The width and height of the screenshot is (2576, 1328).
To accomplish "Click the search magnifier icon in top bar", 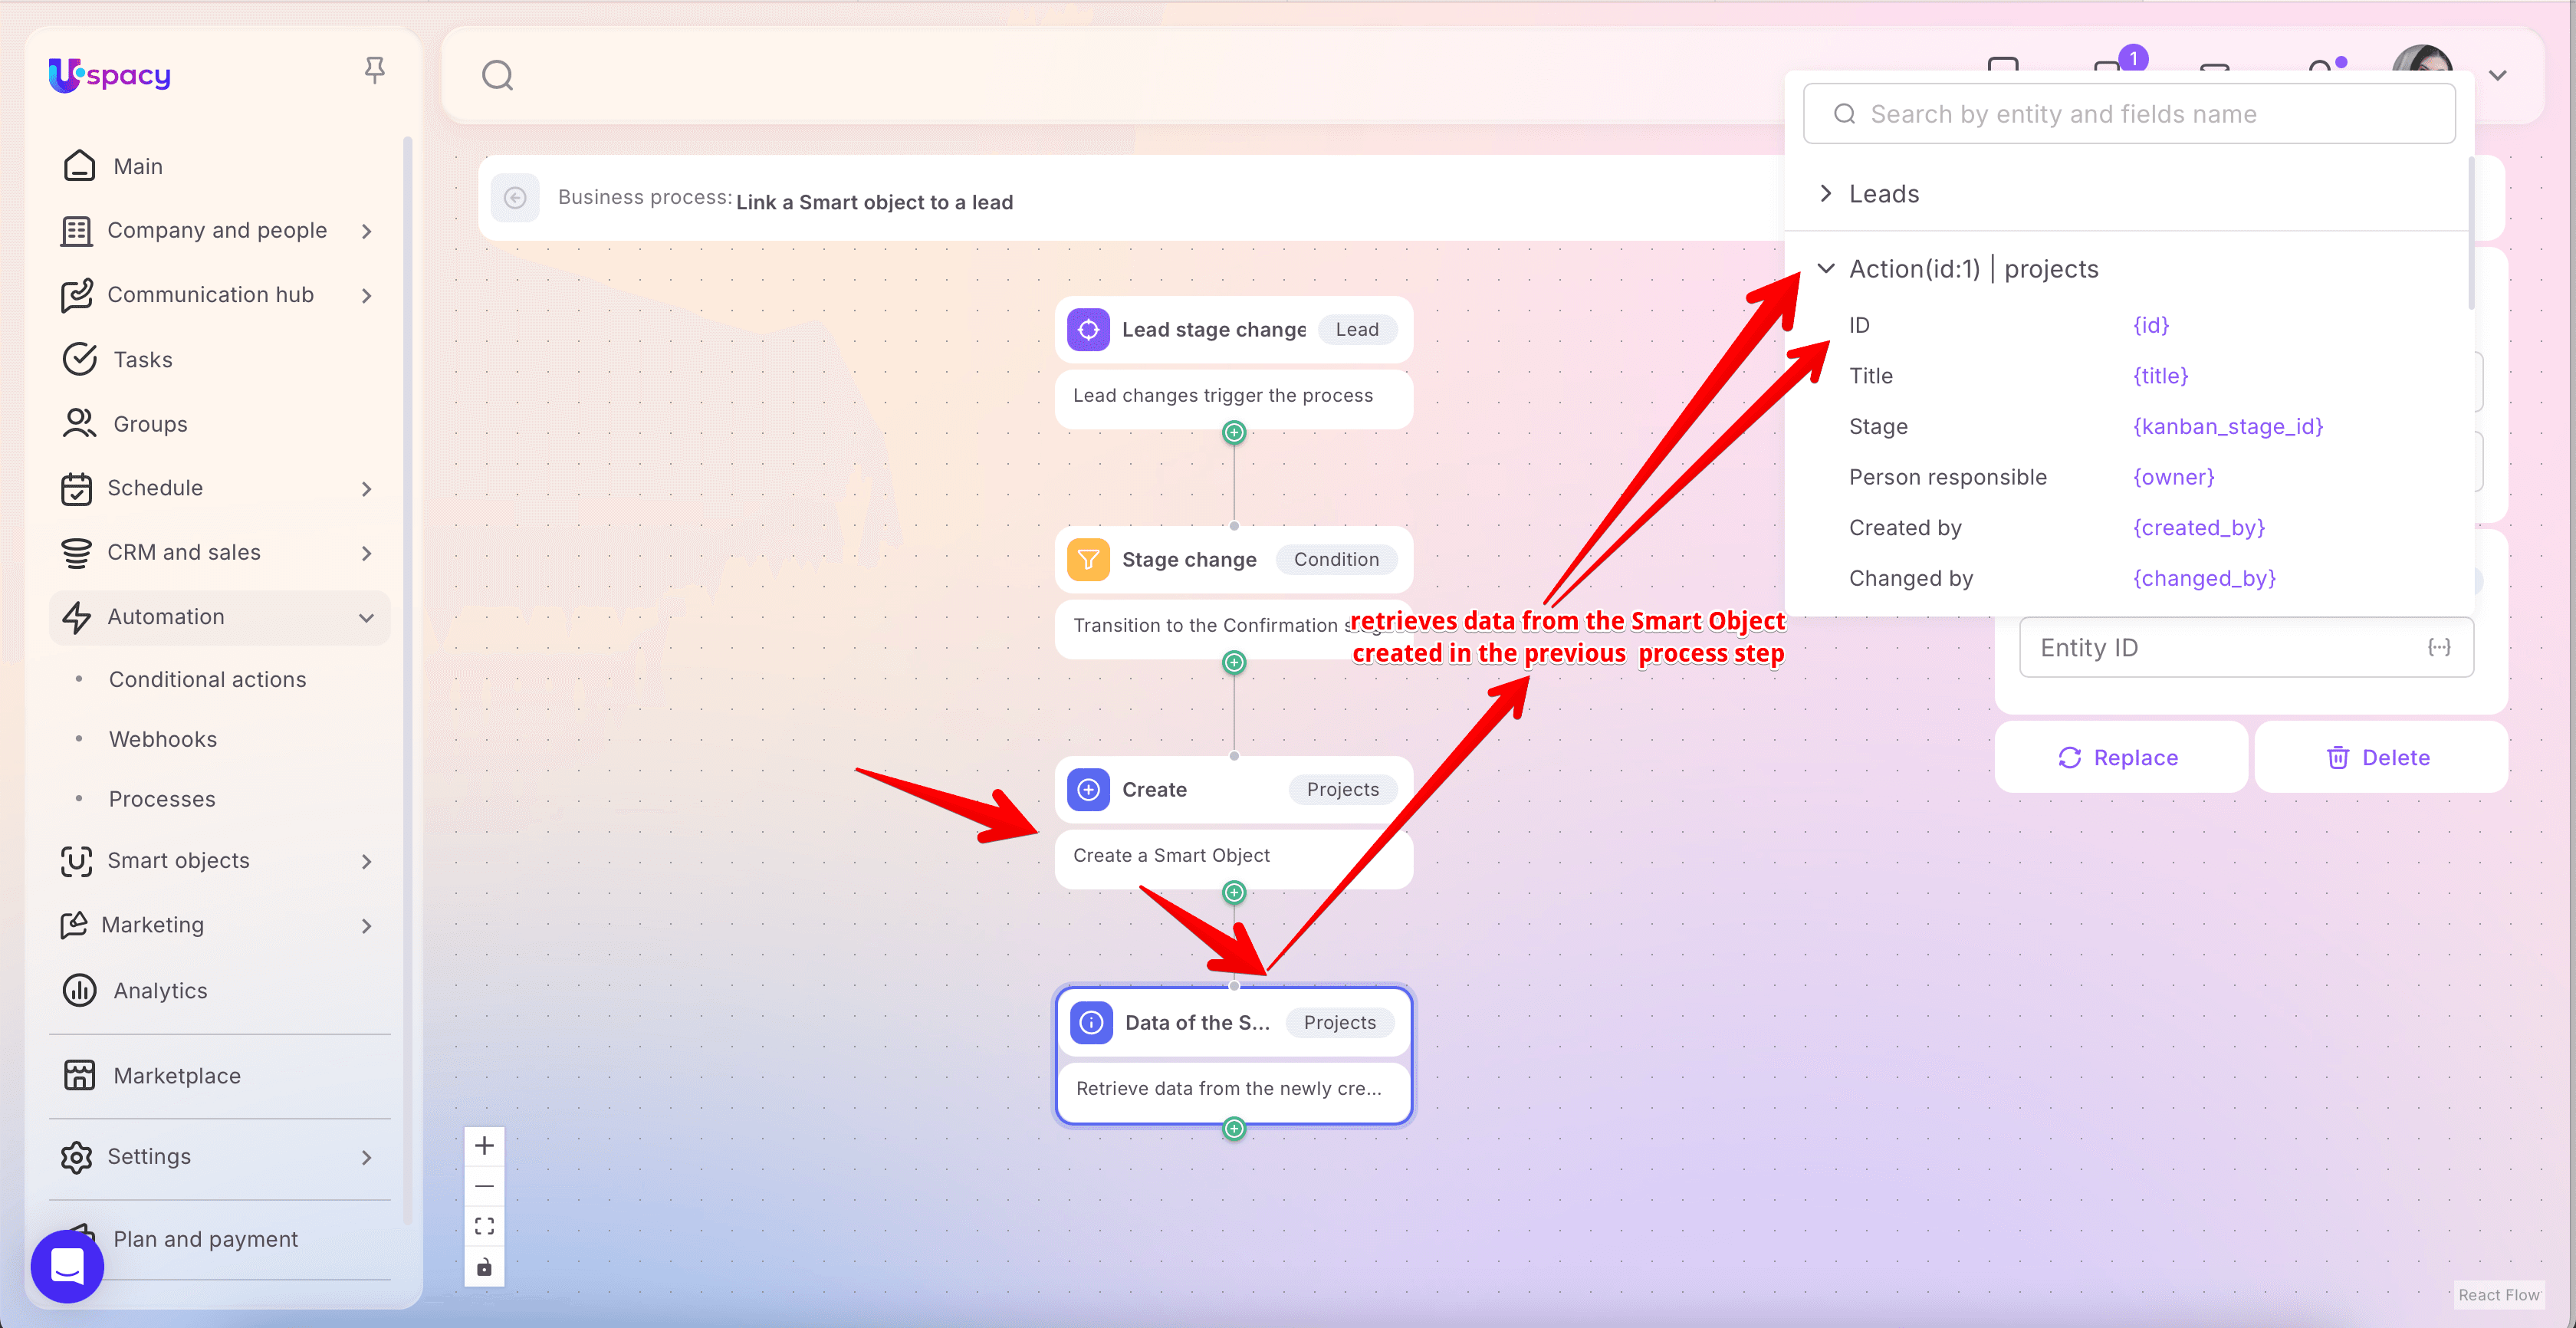I will pyautogui.click(x=497, y=76).
